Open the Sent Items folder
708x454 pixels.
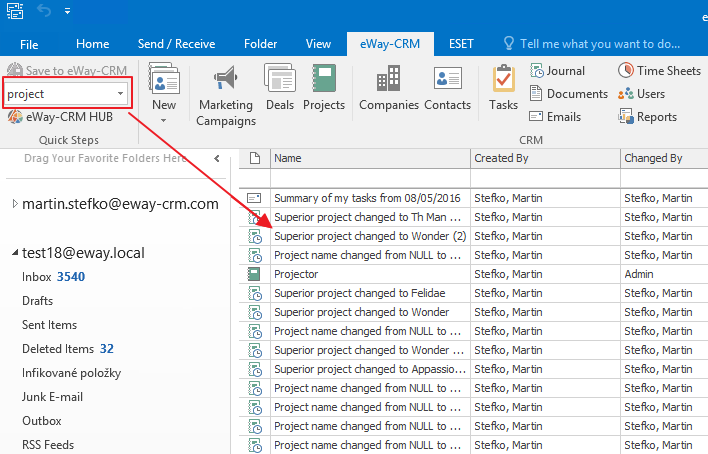pyautogui.click(x=49, y=325)
